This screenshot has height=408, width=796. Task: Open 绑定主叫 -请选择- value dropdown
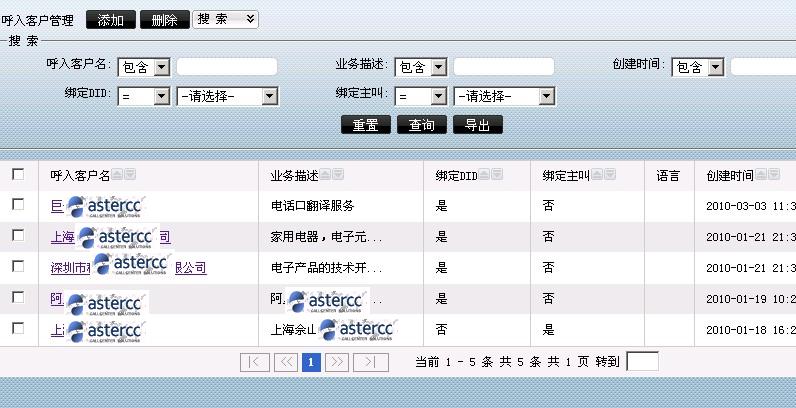(505, 96)
